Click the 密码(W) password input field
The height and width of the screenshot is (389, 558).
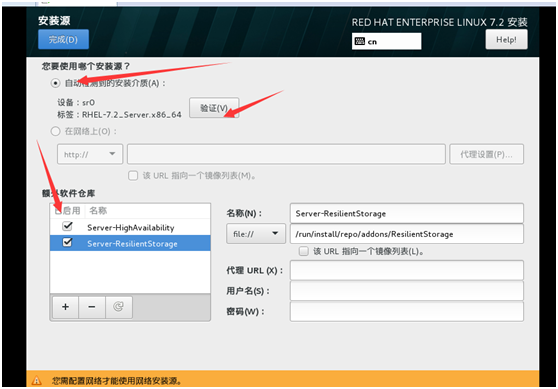406,311
